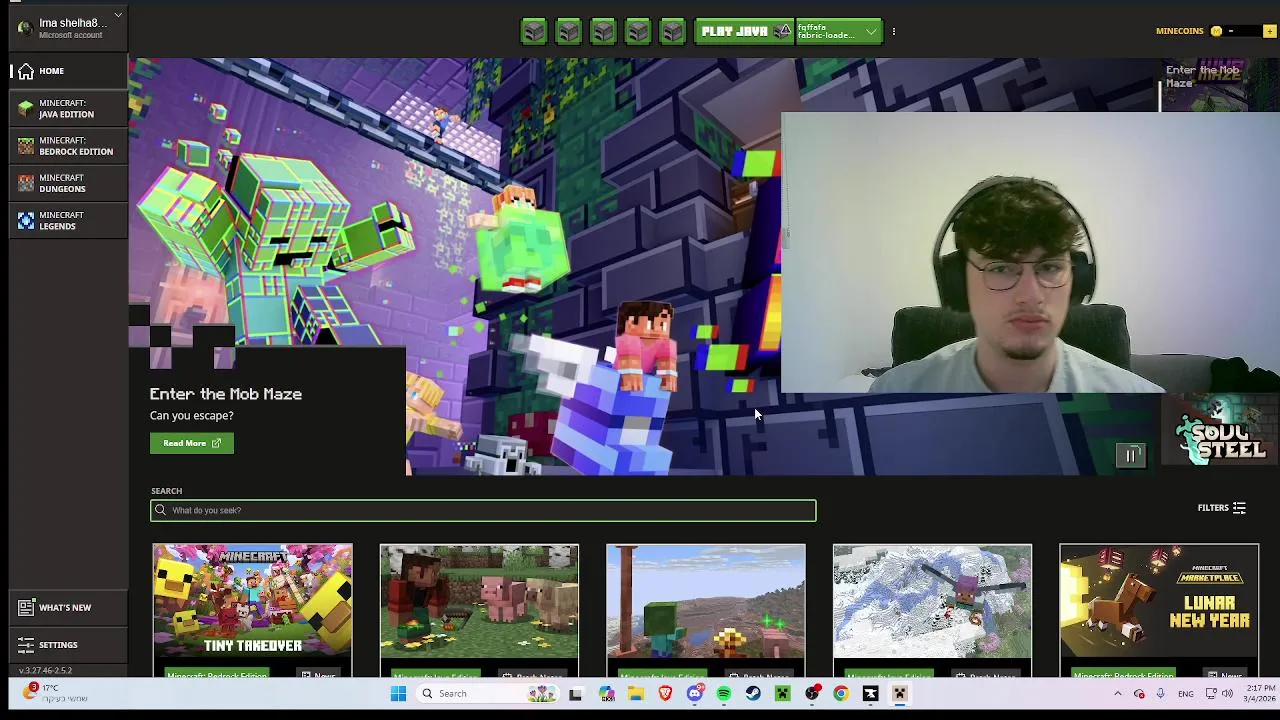Click the Bedrock Edition sidebar icon
Image resolution: width=1280 pixels, height=720 pixels.
click(x=26, y=146)
